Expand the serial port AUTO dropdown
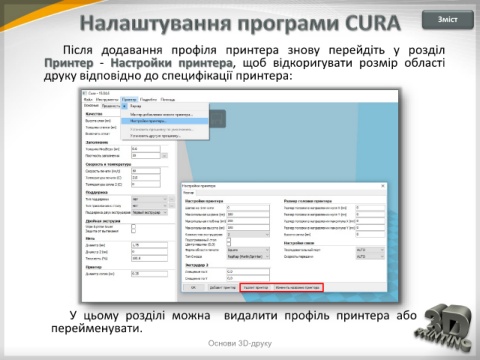Screen dimensions: 480x360 pos(370,250)
